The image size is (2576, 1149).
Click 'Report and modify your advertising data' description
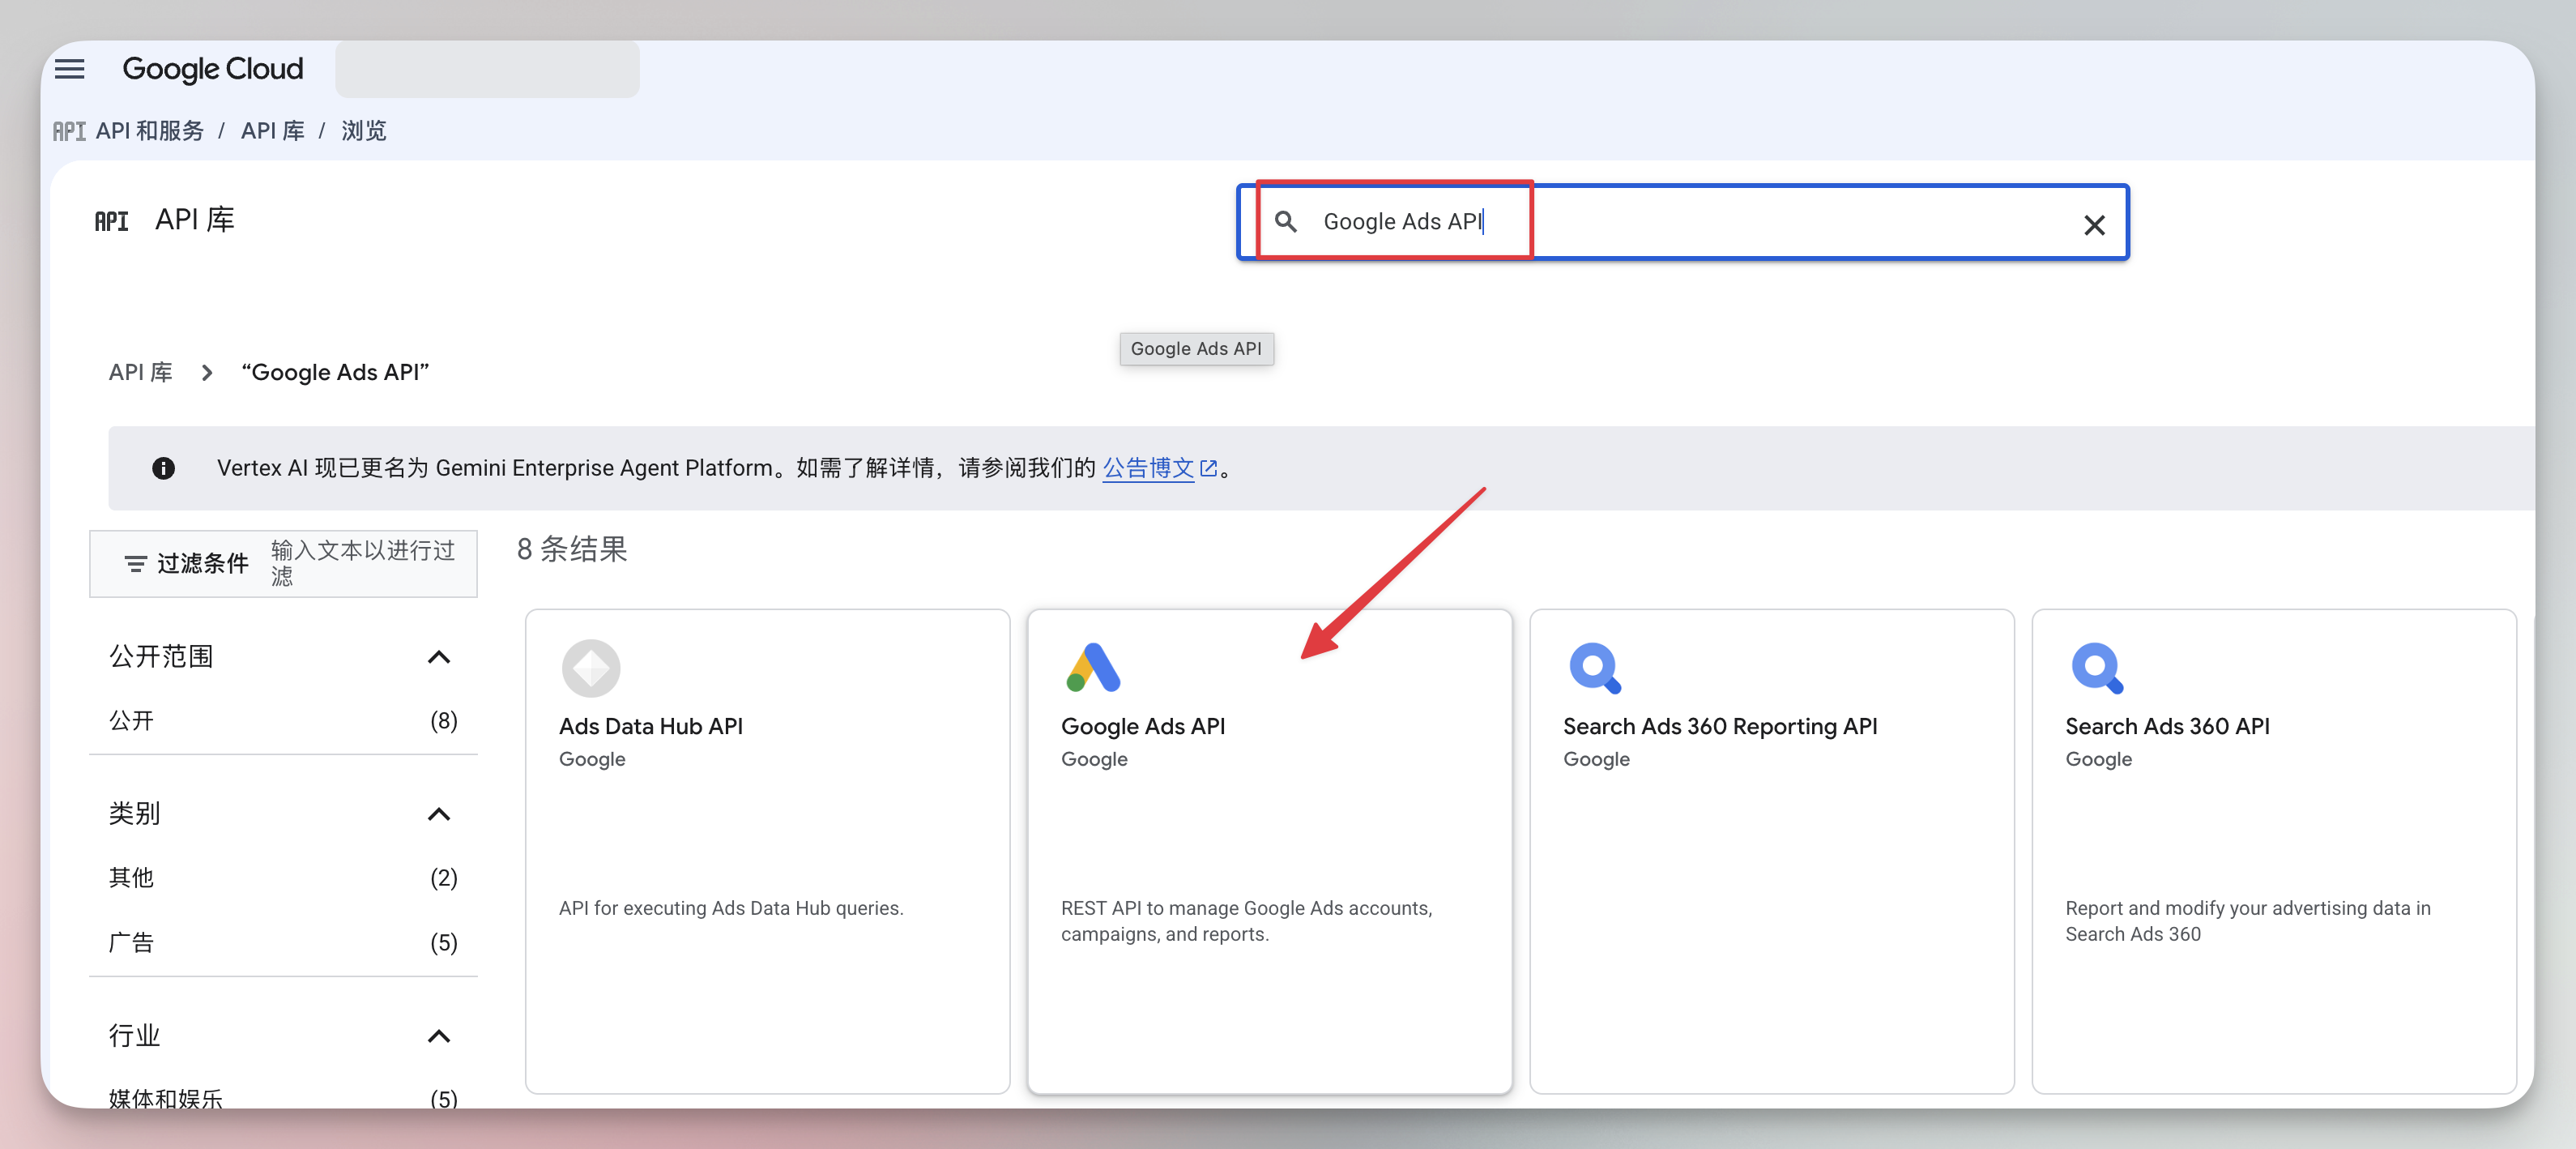click(2247, 921)
